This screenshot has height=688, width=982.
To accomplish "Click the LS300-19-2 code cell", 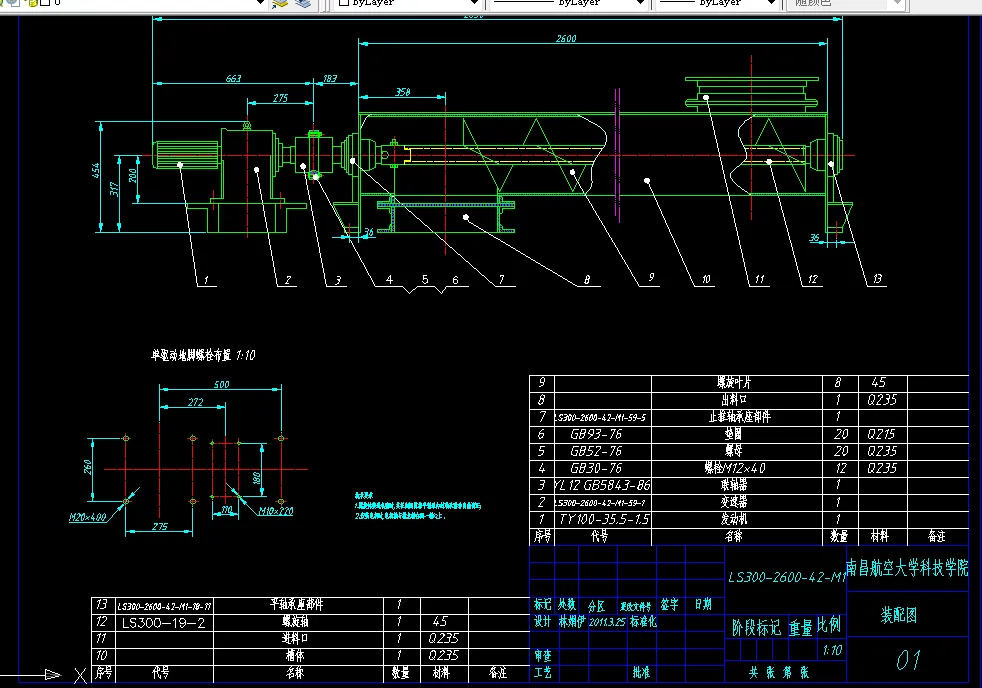I will pos(163,622).
